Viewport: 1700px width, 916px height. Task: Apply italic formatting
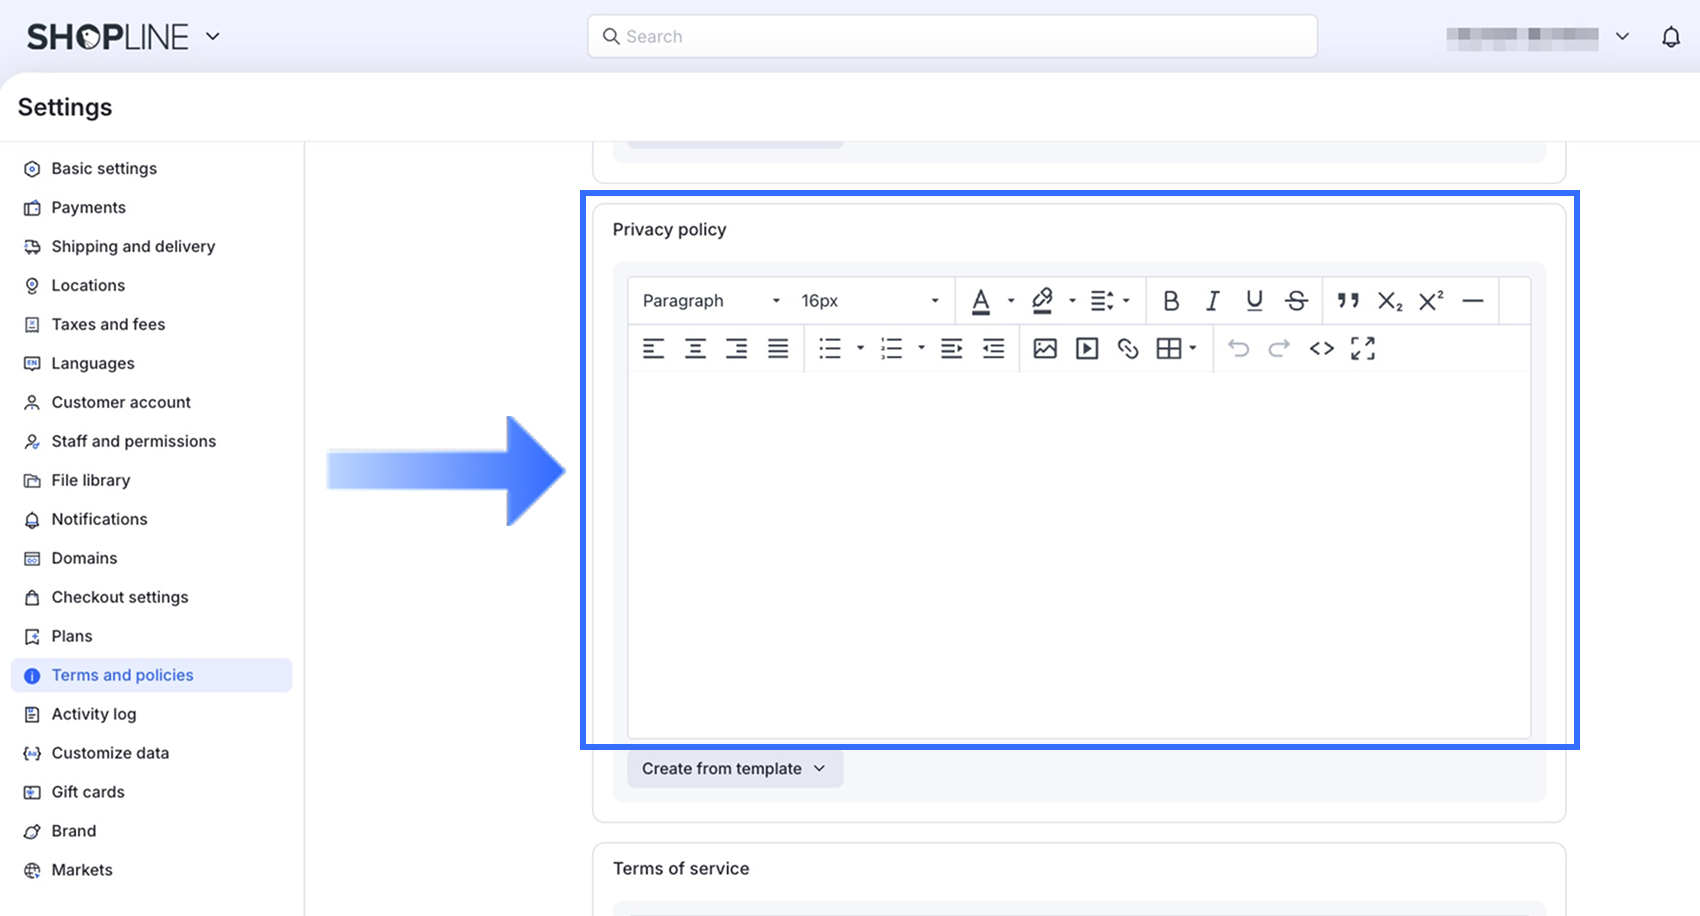[1212, 301]
